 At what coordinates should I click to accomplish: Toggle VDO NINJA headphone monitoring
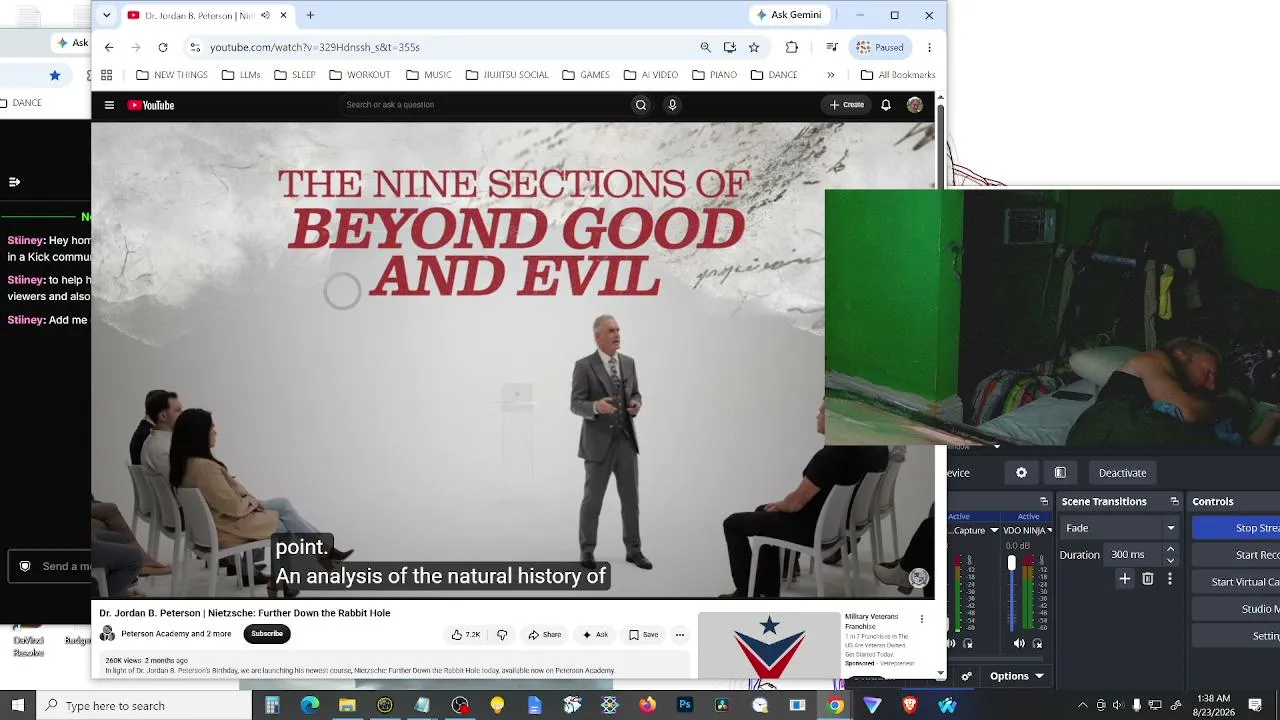(1037, 644)
